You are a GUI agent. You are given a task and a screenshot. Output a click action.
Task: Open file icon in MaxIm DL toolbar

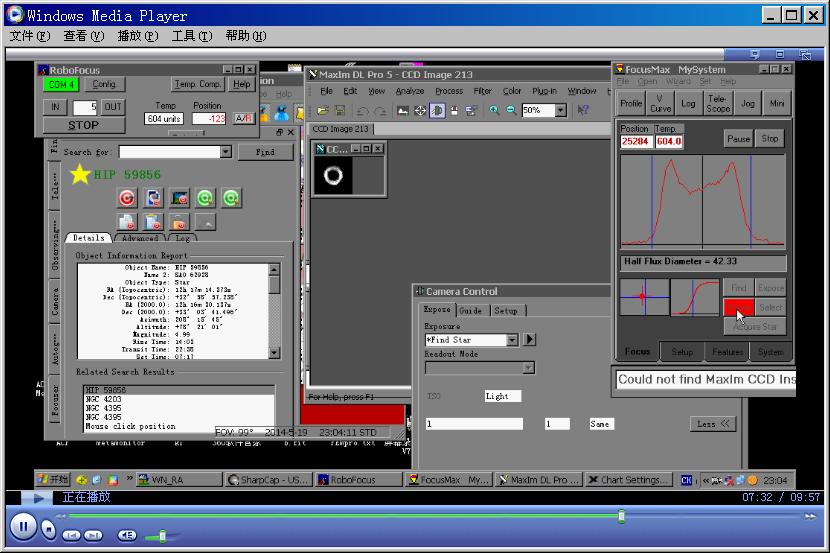click(323, 111)
